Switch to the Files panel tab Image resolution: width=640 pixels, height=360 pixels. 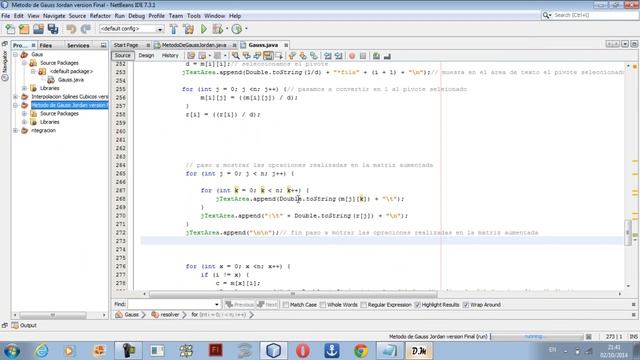(x=46, y=45)
